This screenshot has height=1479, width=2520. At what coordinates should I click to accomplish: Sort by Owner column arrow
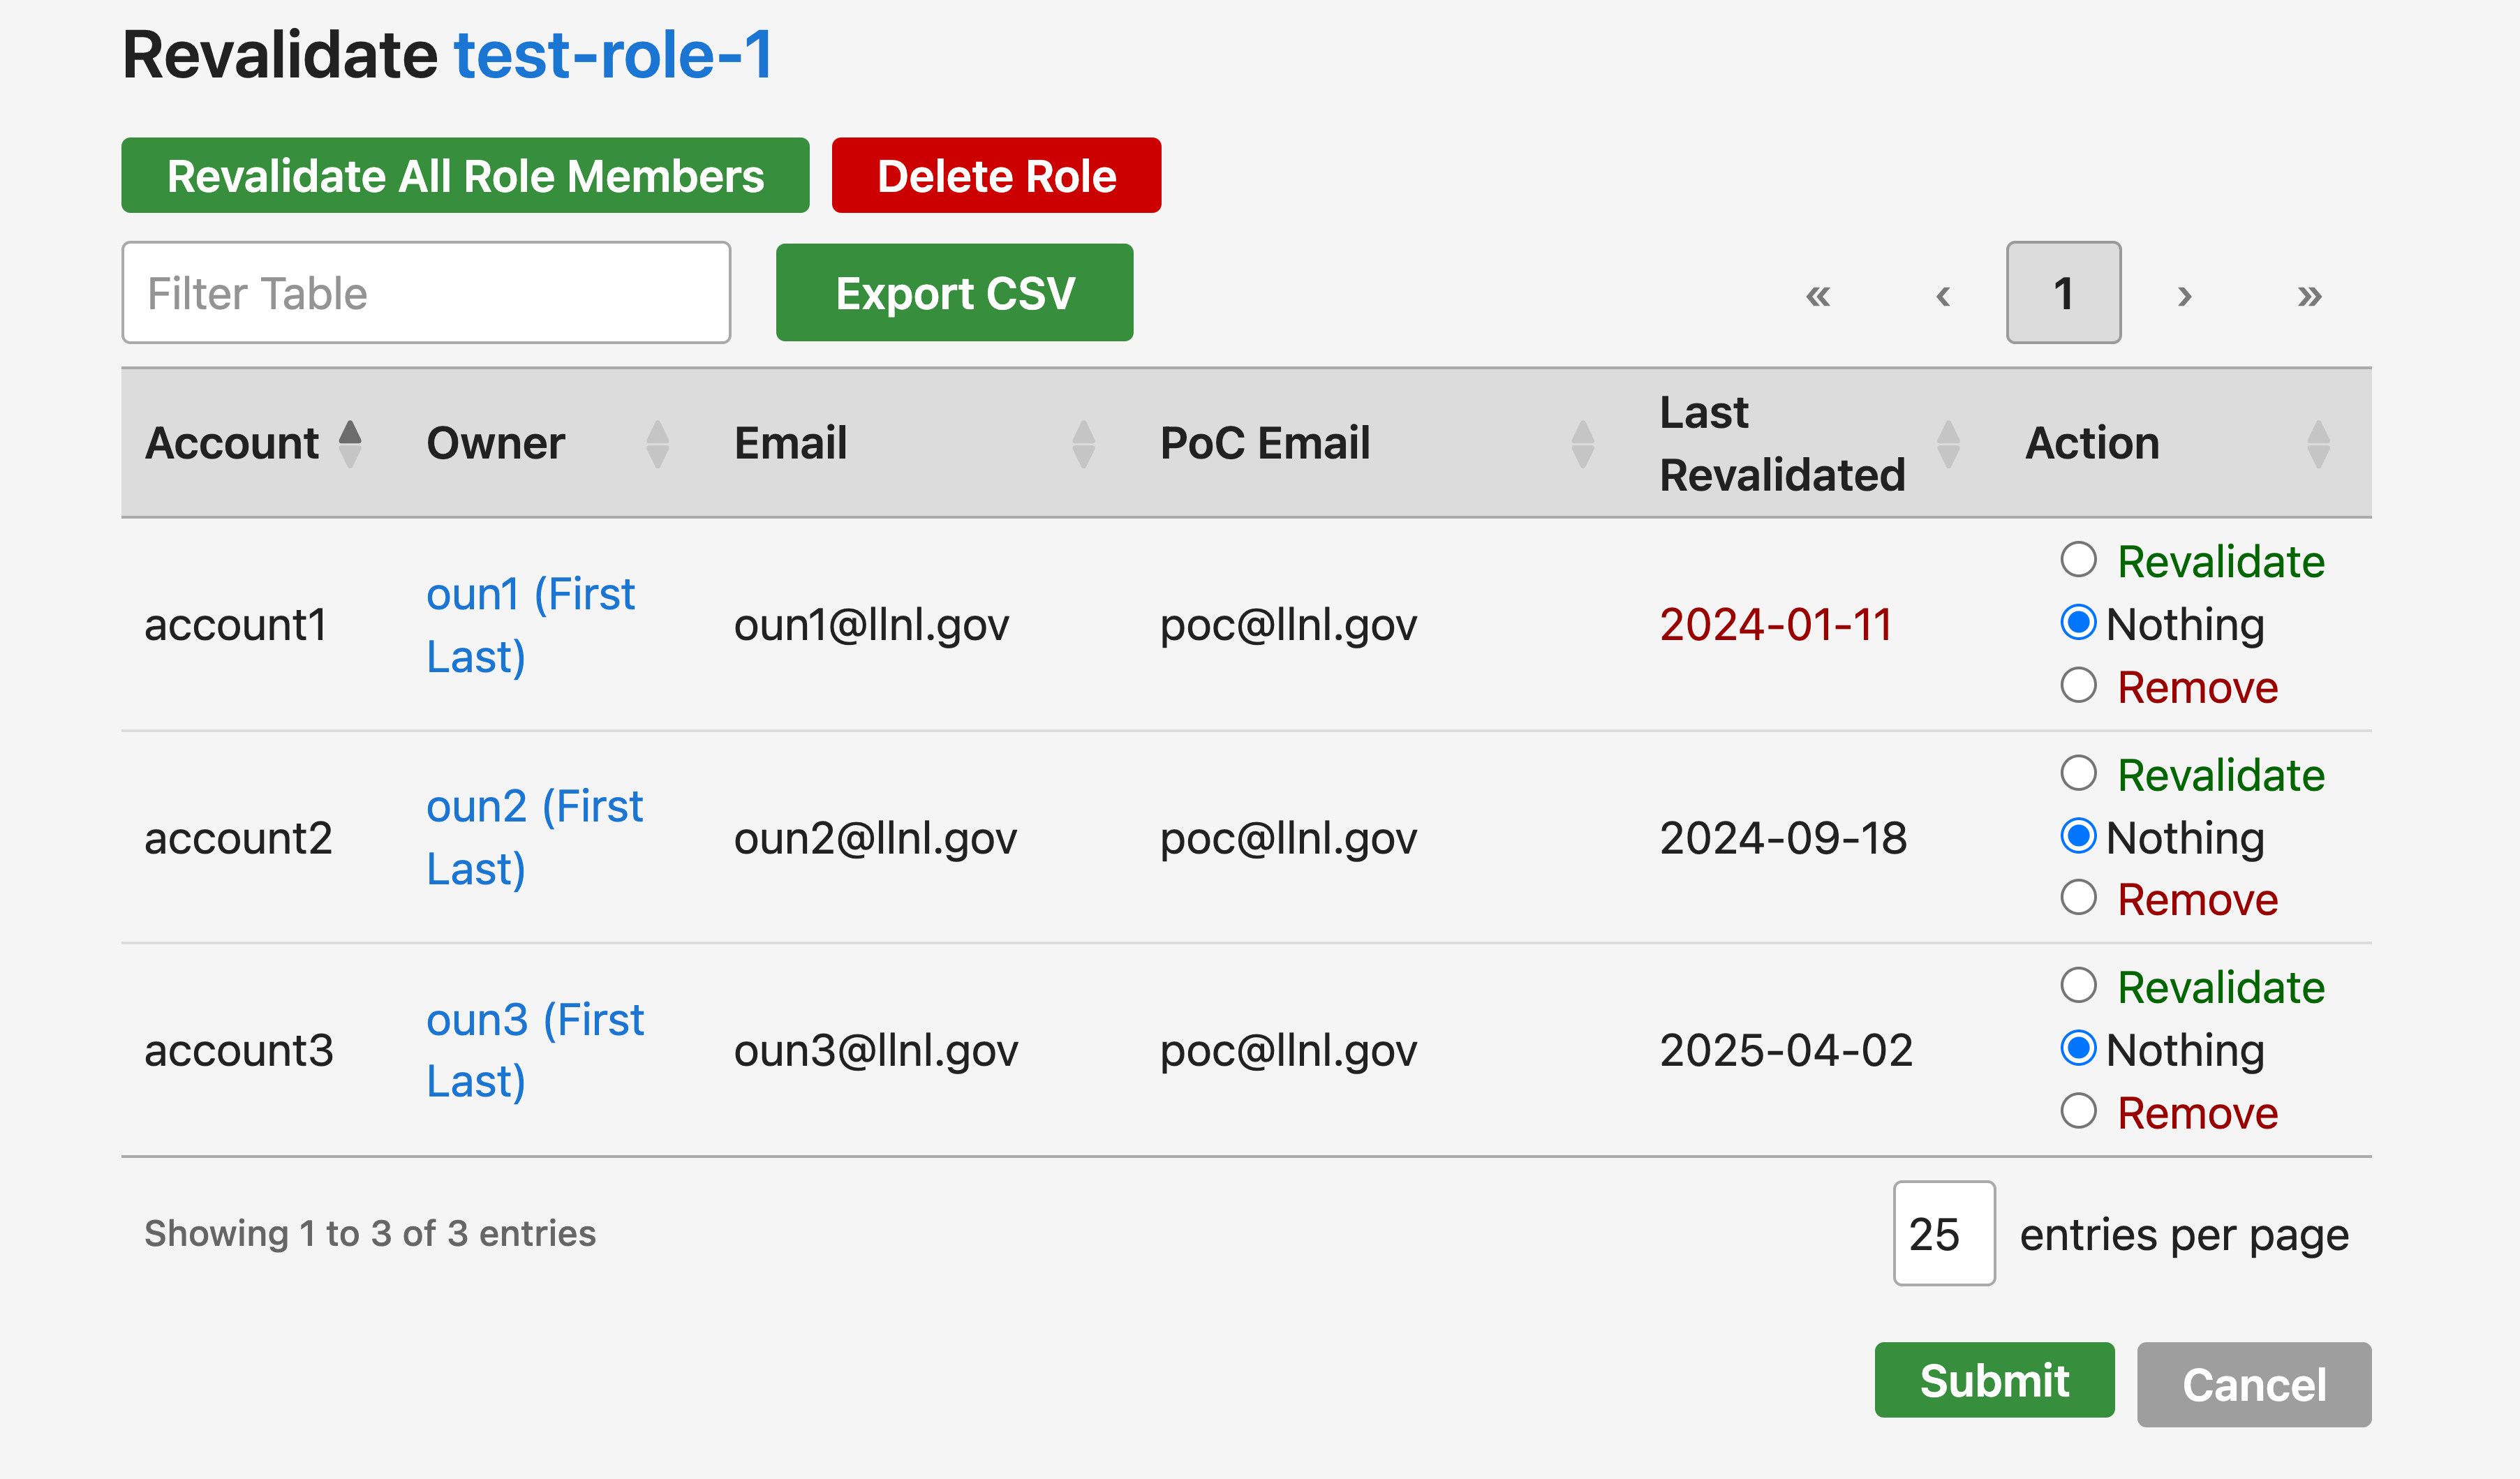point(657,444)
